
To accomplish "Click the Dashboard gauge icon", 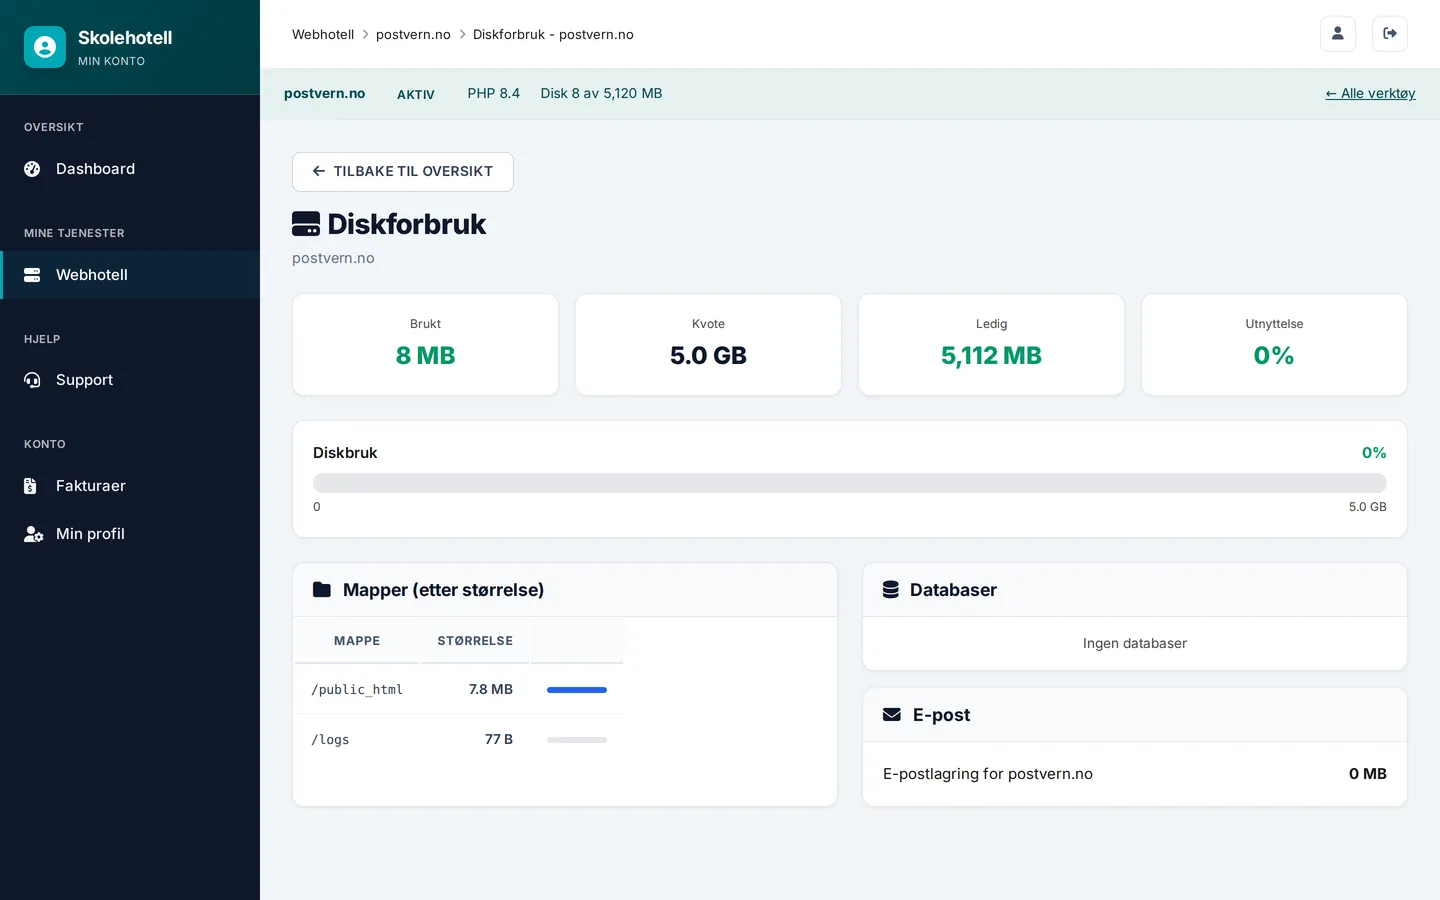I will point(32,169).
